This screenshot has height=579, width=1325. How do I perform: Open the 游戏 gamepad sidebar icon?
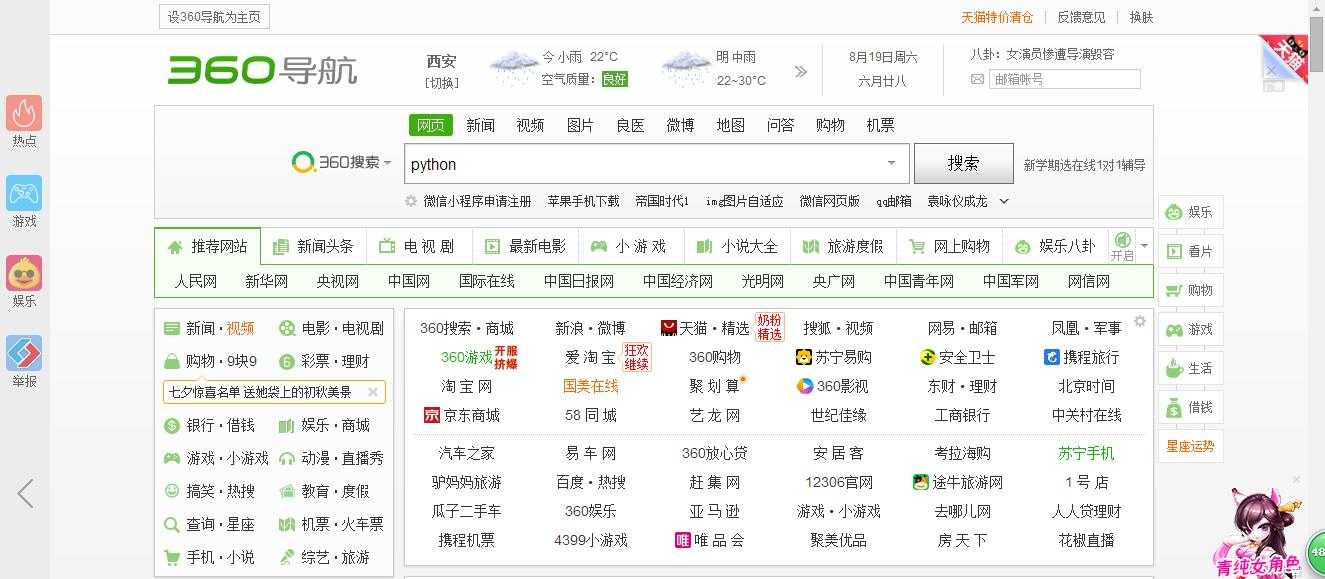coord(24,193)
